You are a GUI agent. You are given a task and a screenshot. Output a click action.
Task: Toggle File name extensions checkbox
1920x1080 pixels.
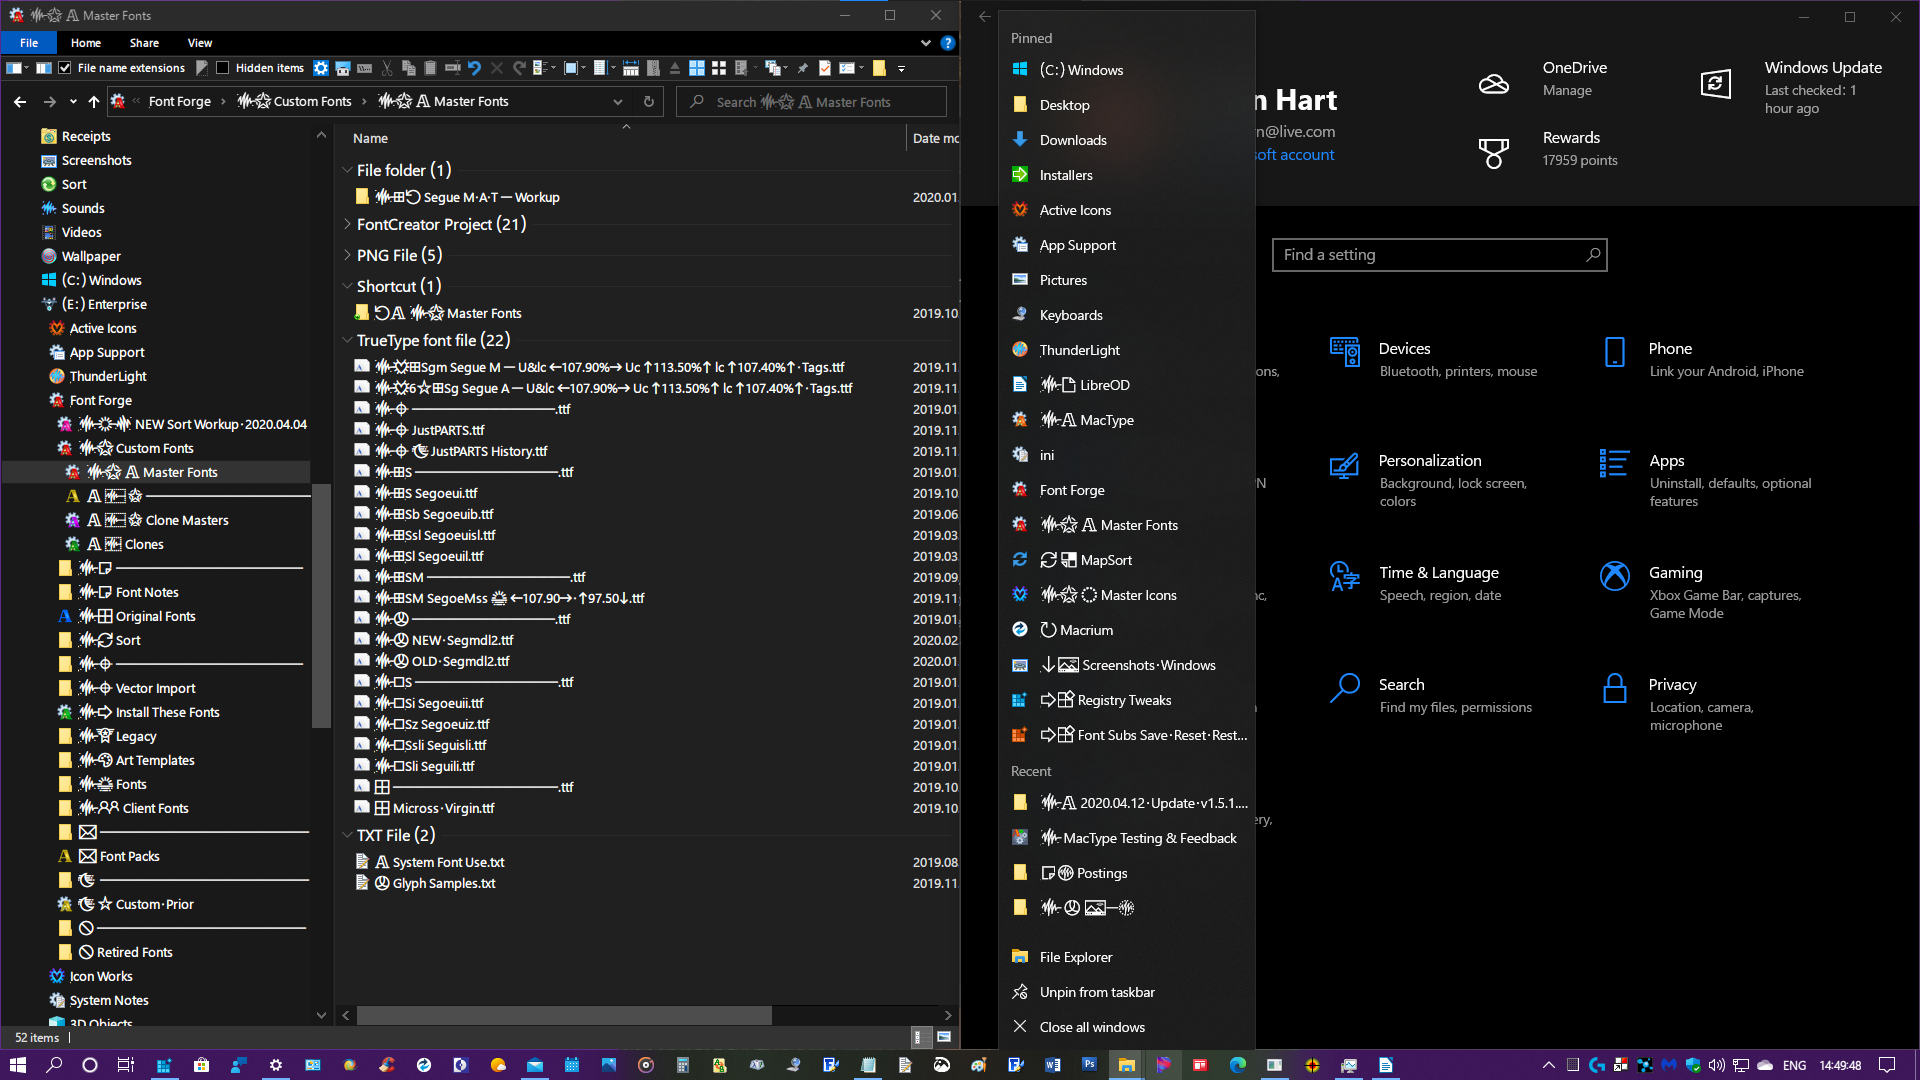tap(65, 68)
